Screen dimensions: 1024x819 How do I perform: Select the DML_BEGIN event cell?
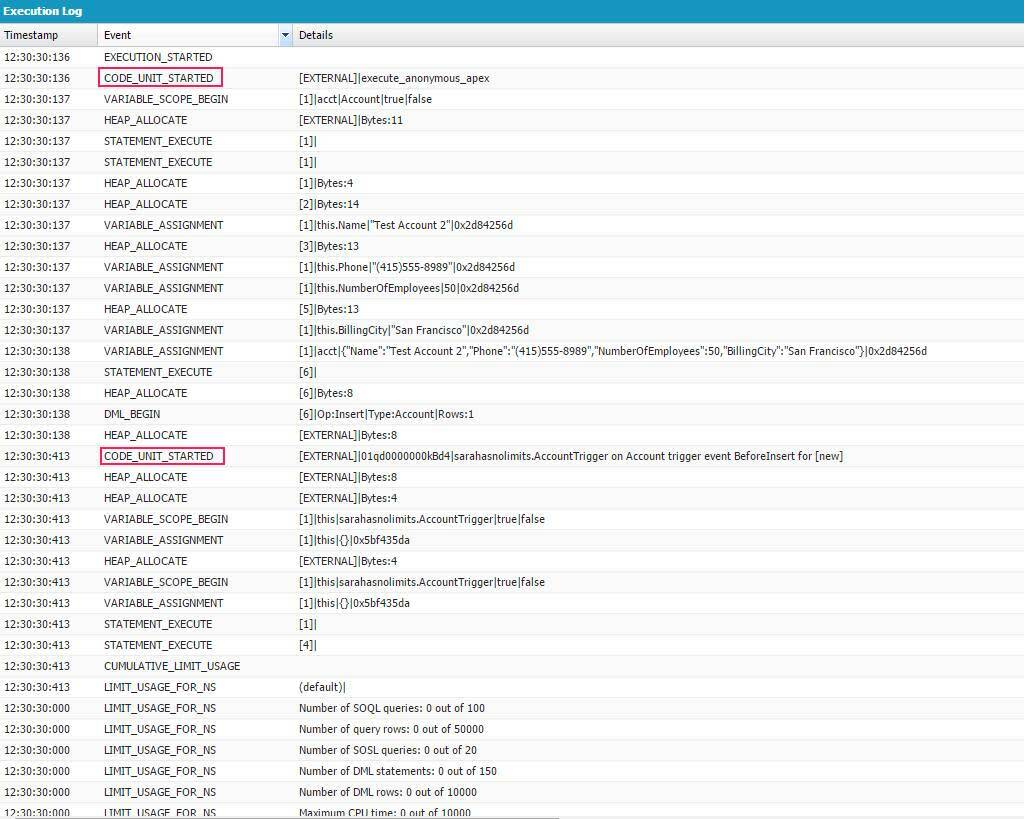(x=132, y=414)
